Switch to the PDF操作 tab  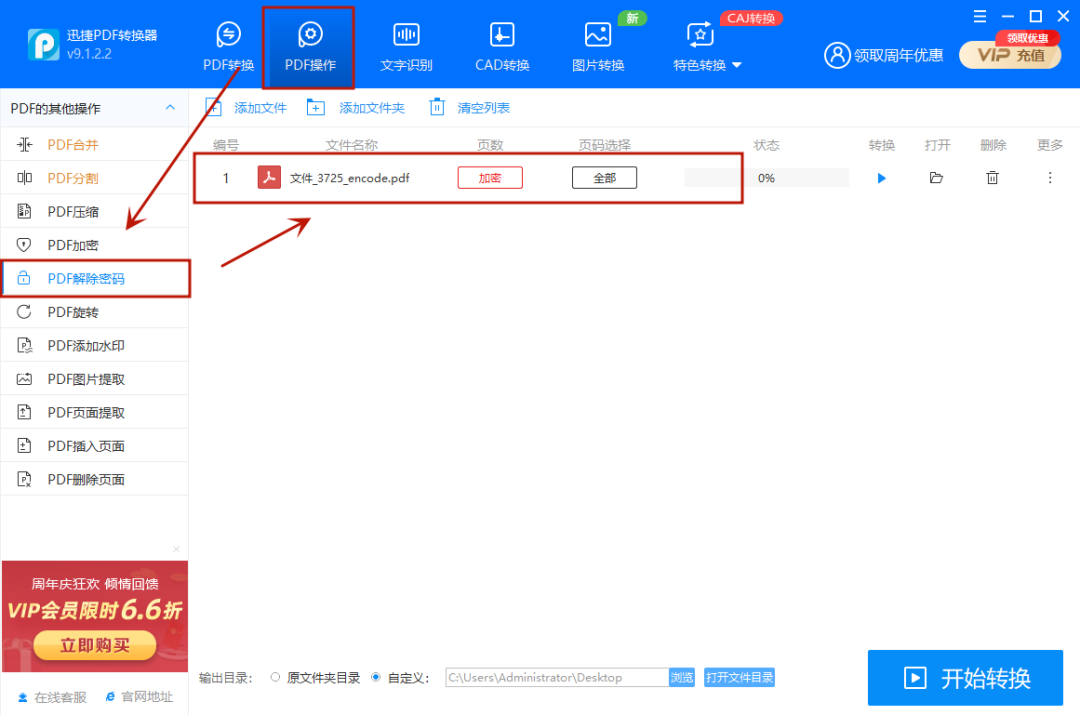[x=310, y=46]
